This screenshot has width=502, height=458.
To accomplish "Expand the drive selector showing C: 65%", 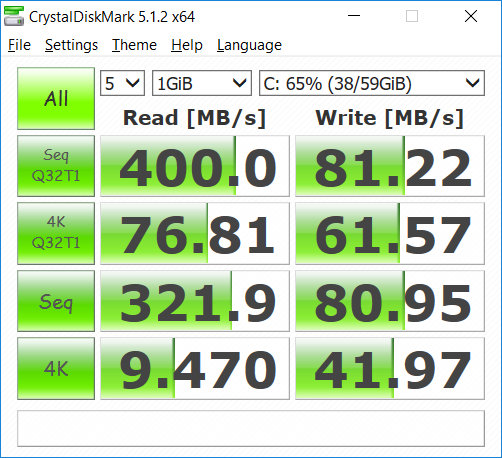I will click(x=372, y=83).
